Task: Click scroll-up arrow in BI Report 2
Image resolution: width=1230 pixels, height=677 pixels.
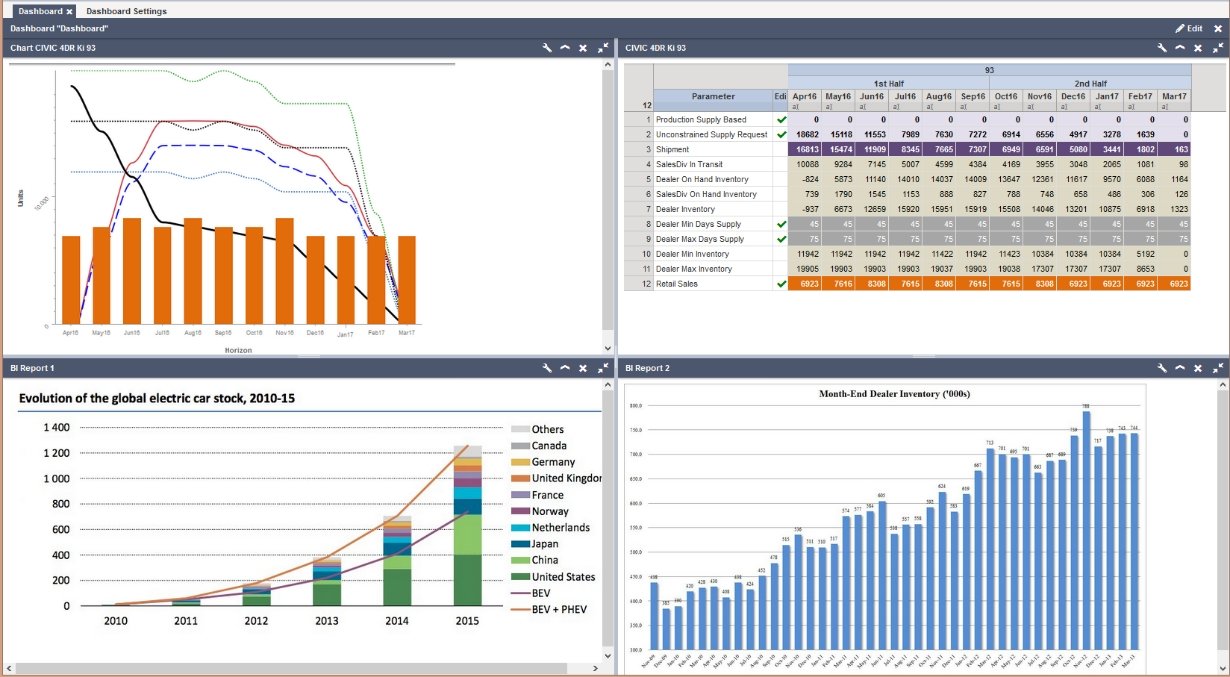Action: tap(1223, 384)
